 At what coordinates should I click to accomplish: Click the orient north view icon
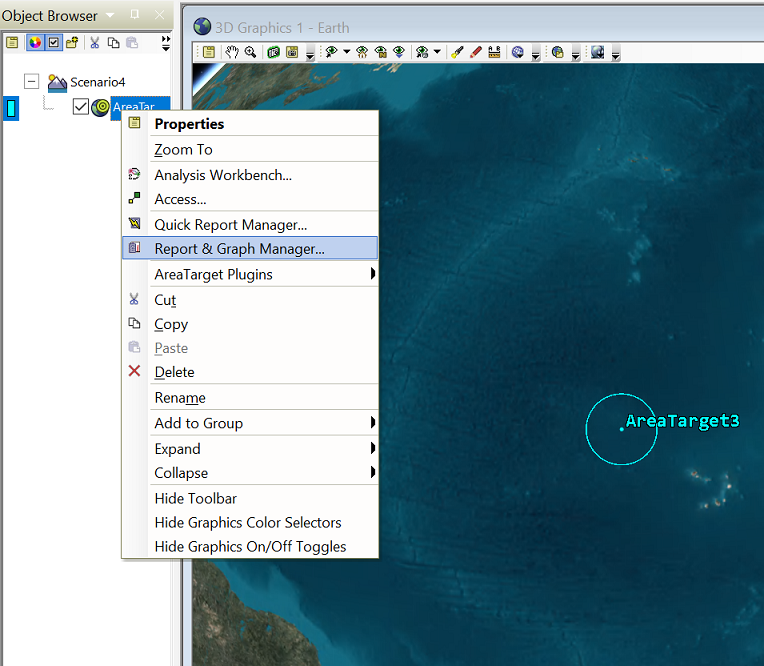click(381, 52)
